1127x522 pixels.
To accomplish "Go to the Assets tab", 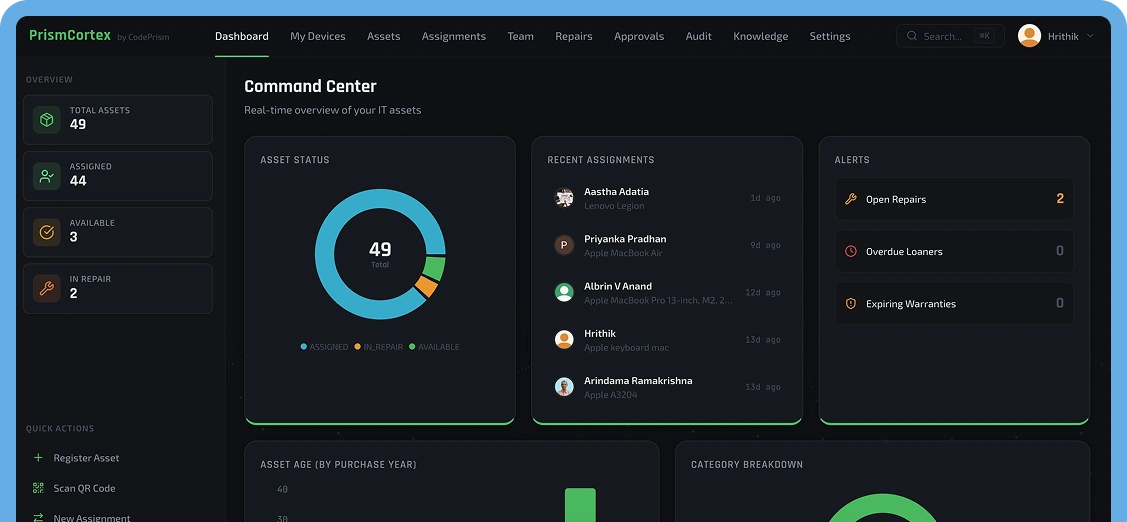I will pos(384,36).
